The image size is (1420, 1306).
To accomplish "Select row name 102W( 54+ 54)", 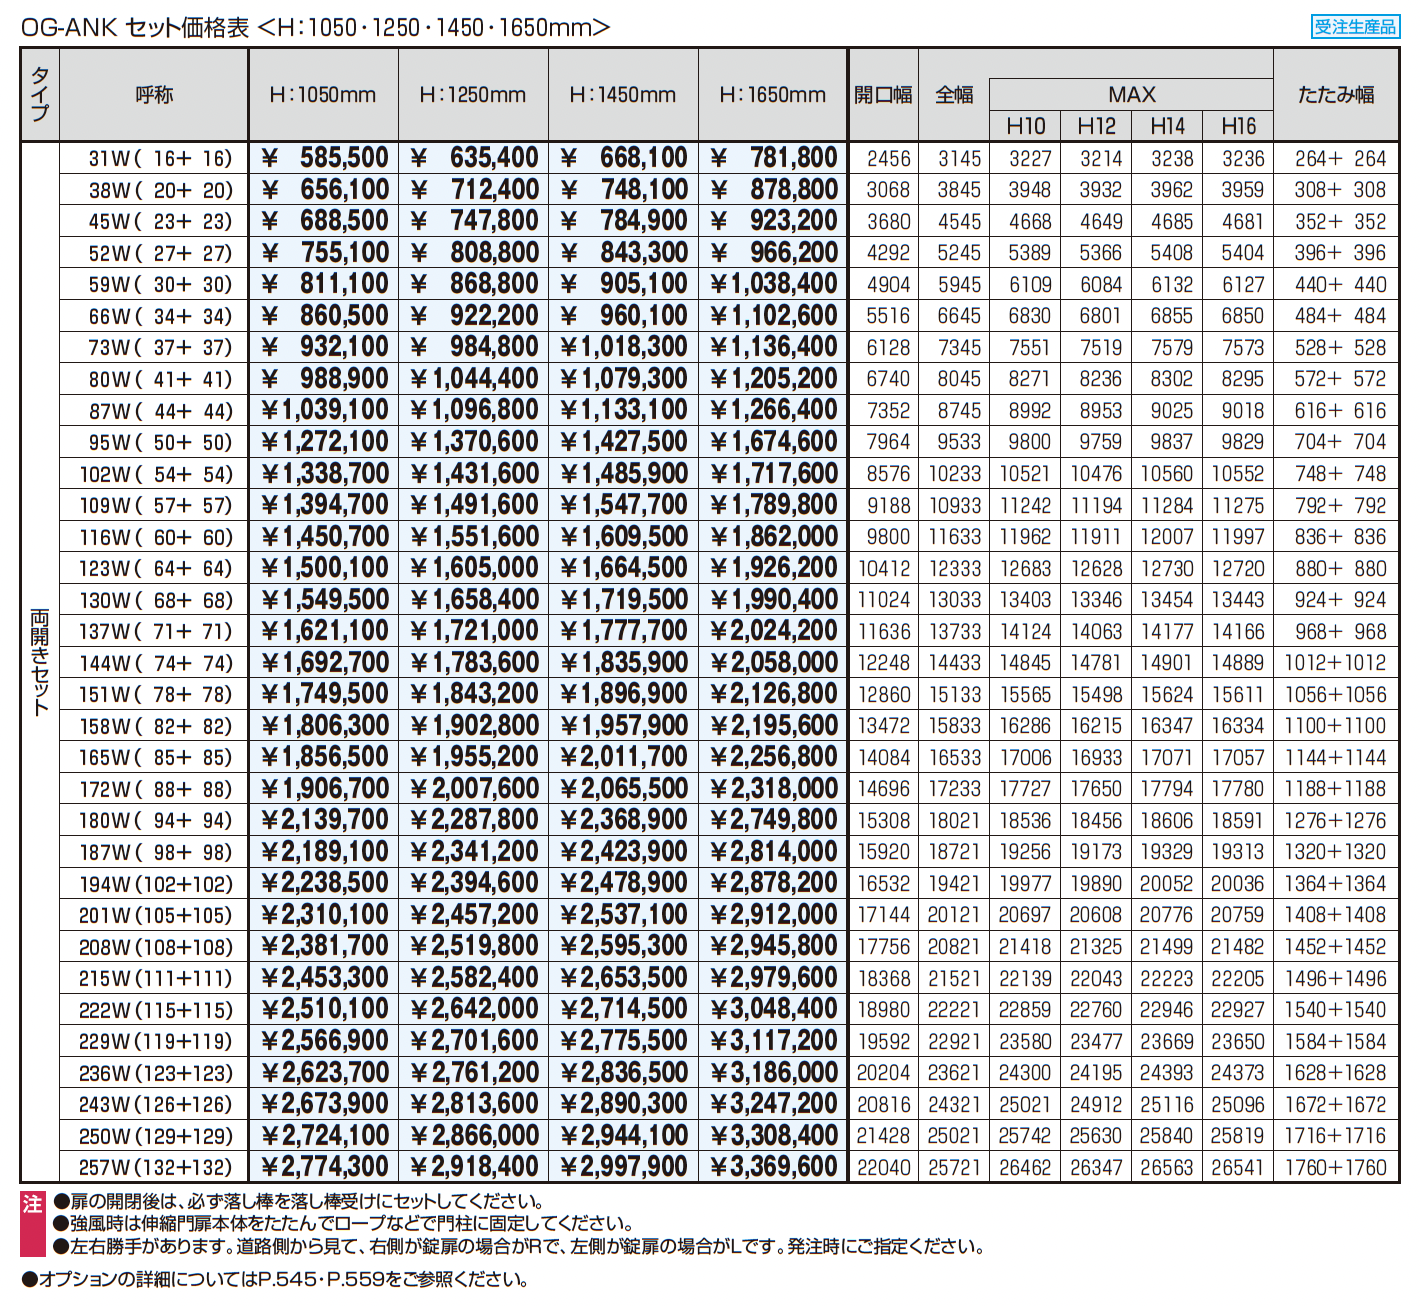I will 156,474.
